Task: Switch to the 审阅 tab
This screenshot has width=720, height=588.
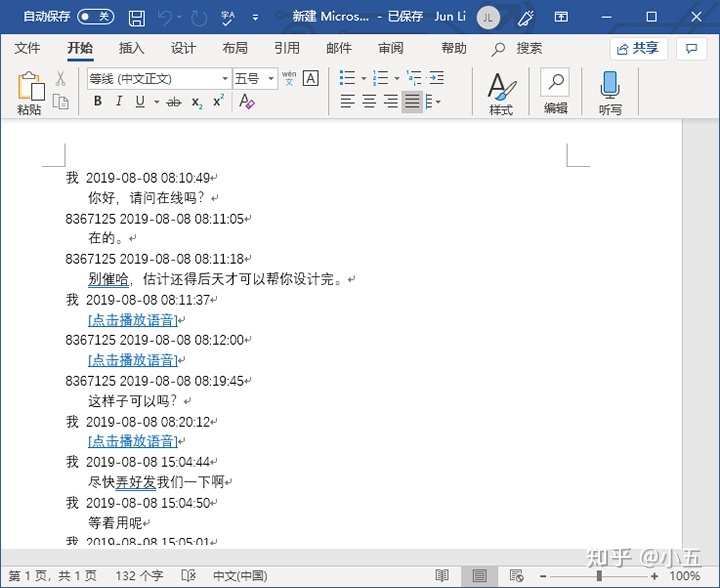Action: tap(391, 48)
